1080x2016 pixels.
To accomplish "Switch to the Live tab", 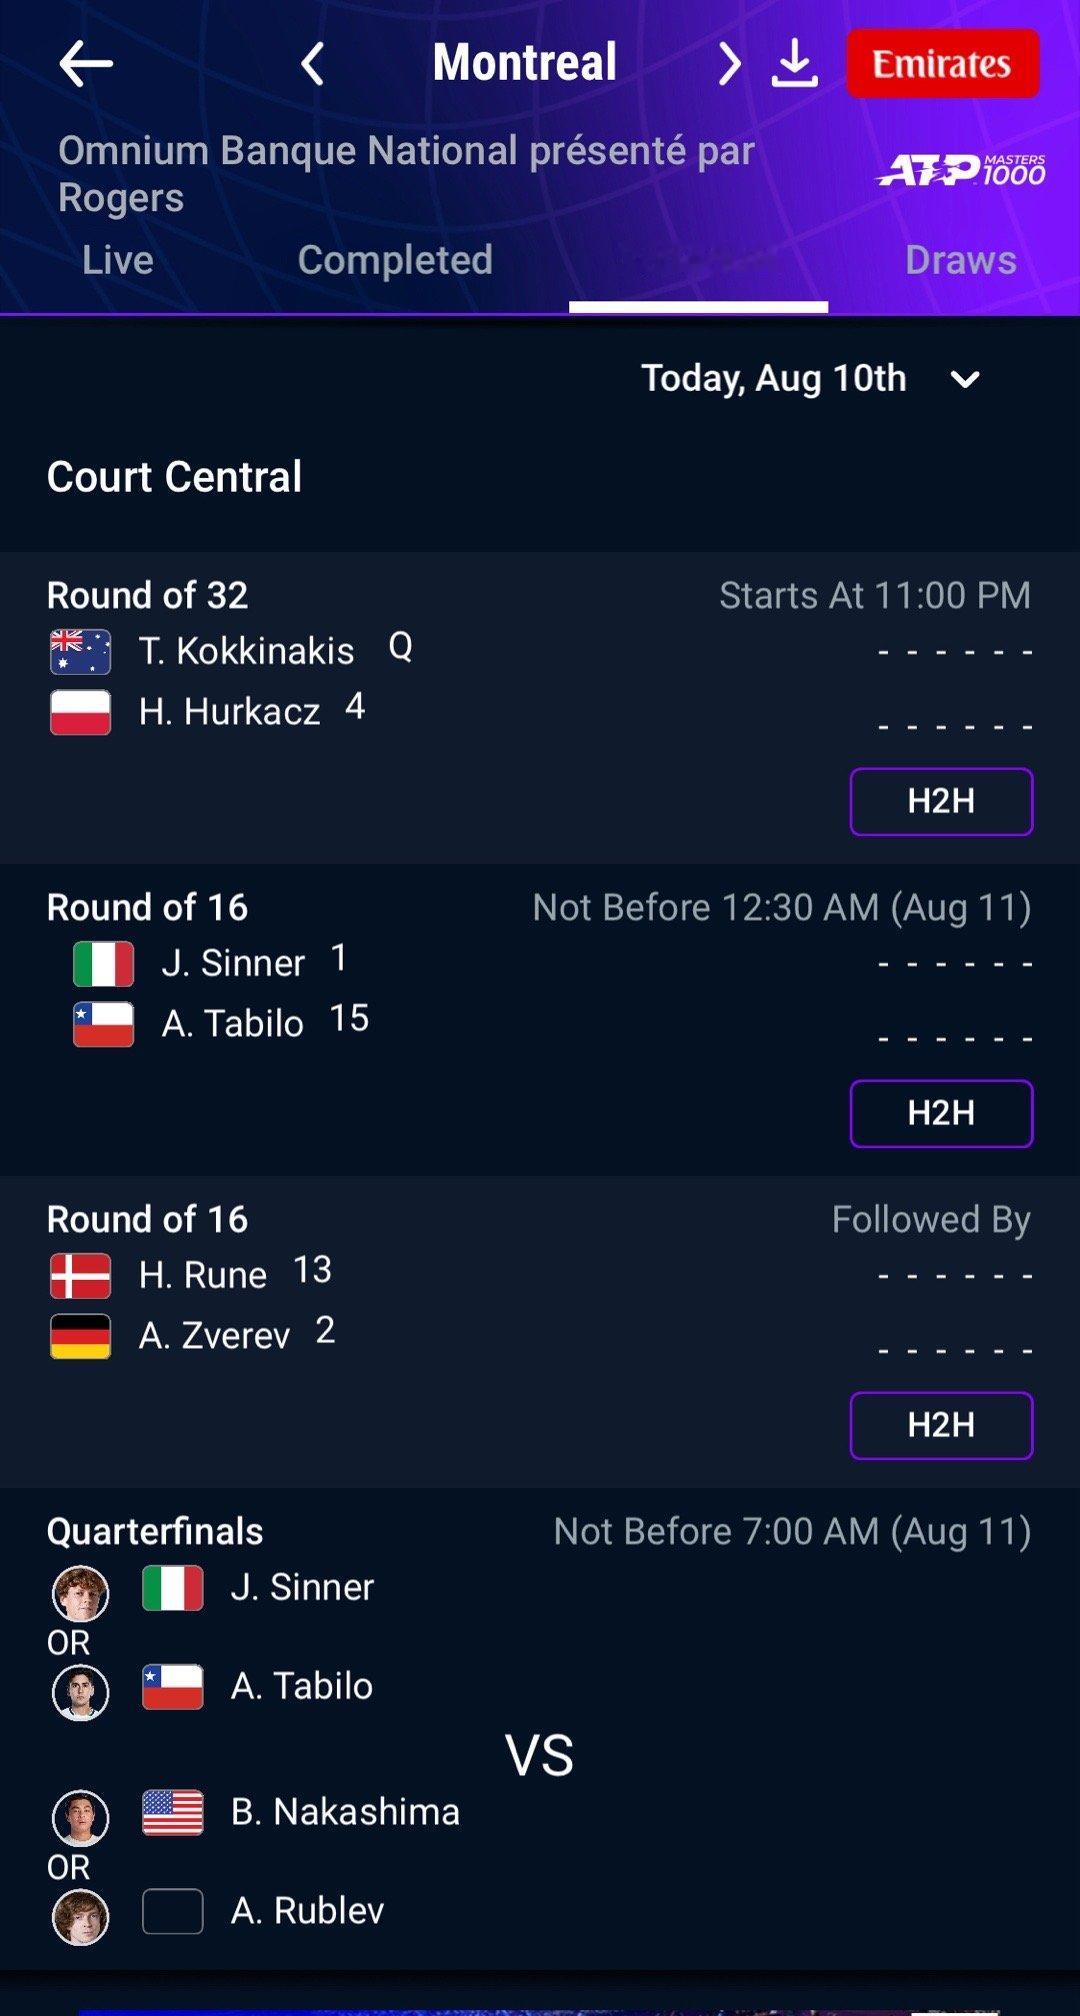I will (x=118, y=260).
